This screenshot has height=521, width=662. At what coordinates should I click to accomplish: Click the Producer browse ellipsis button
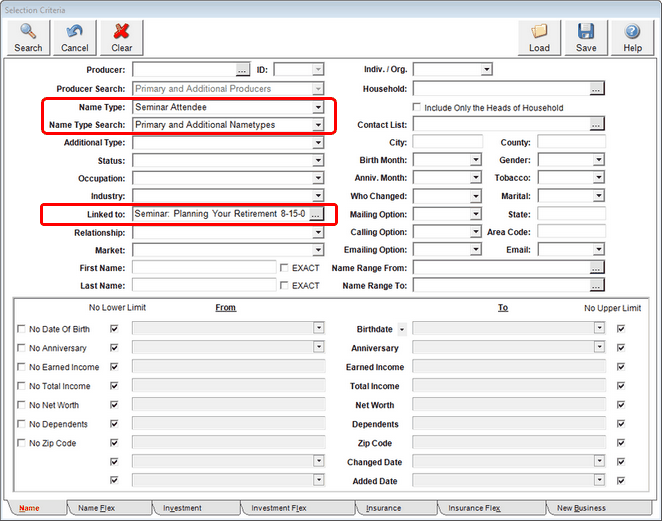pos(242,70)
